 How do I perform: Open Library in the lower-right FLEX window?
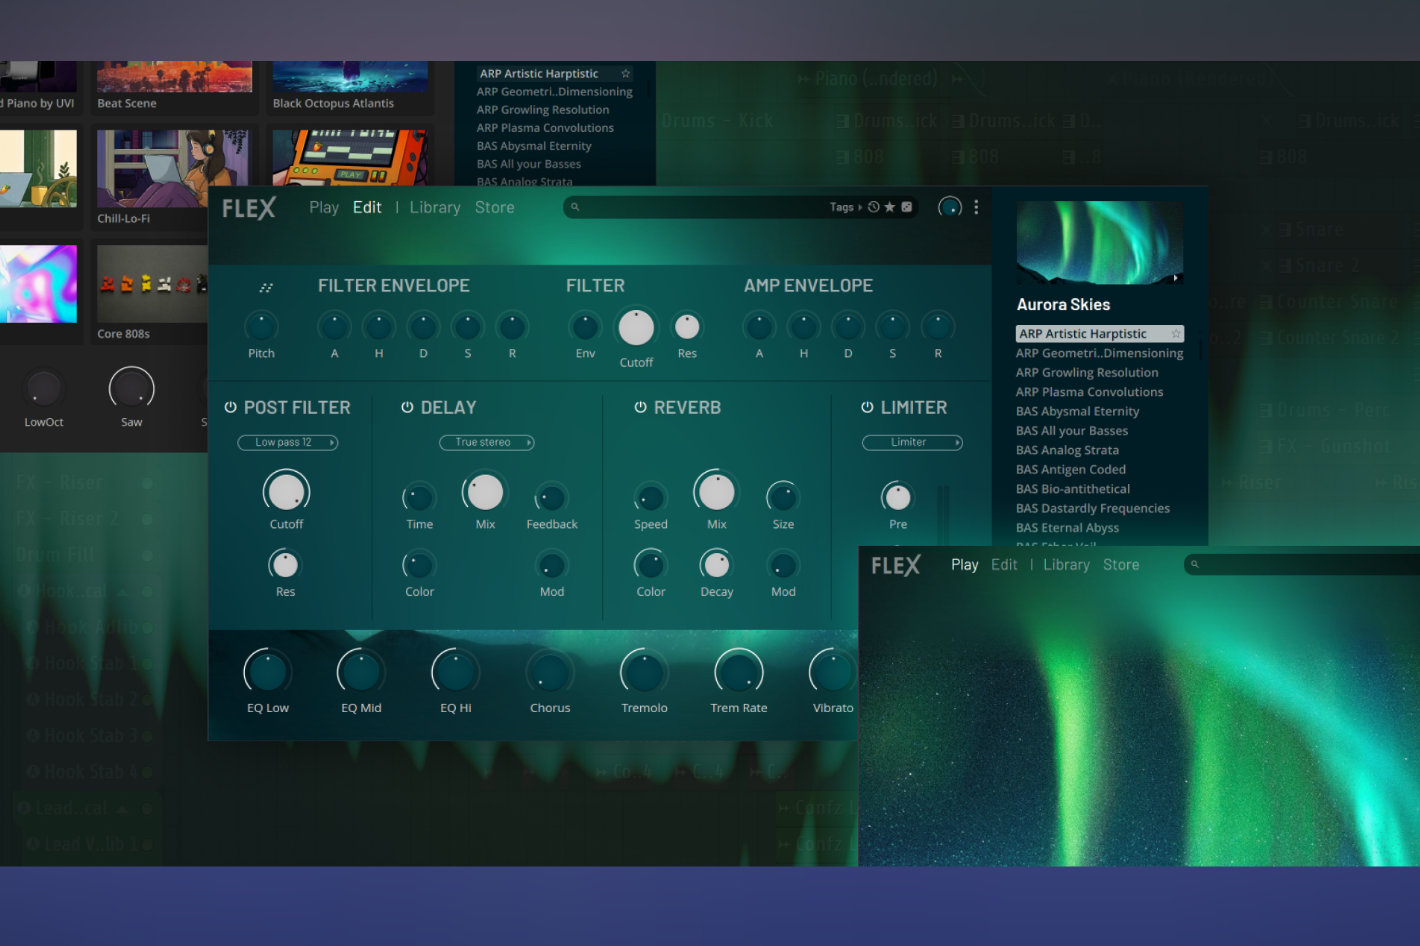[x=1066, y=565]
